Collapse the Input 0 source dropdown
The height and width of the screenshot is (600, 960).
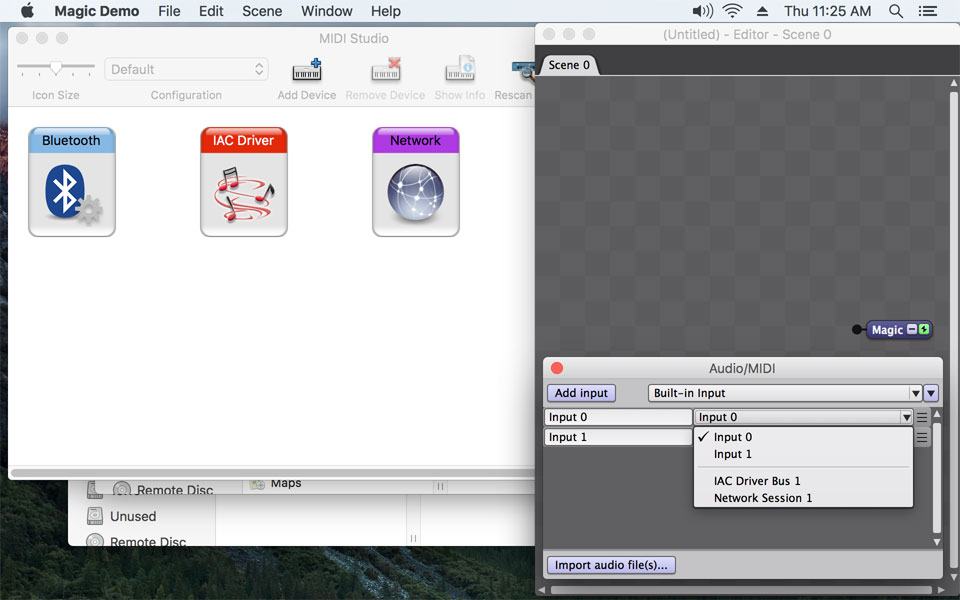(906, 418)
